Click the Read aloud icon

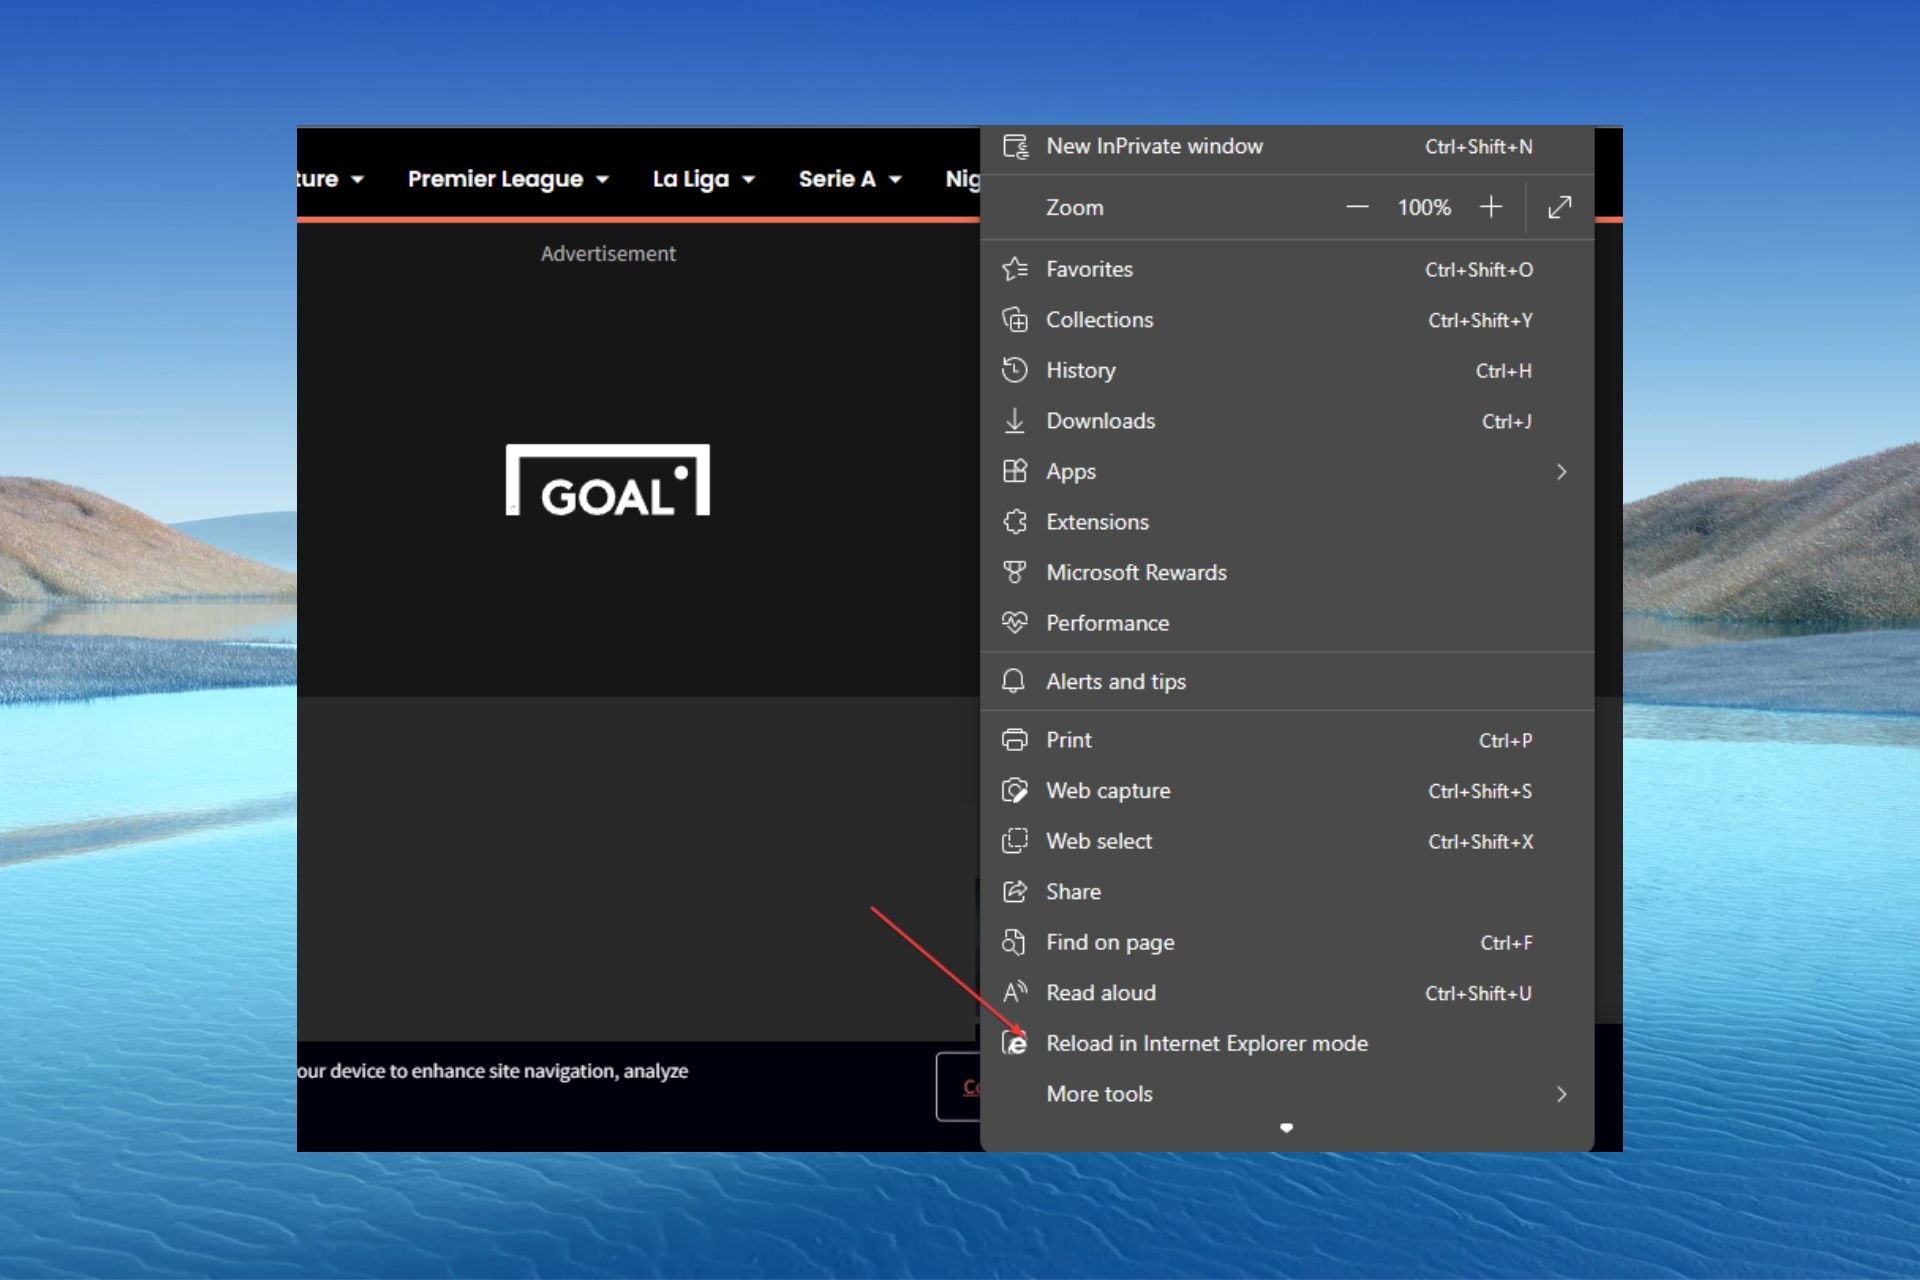pyautogui.click(x=1015, y=993)
